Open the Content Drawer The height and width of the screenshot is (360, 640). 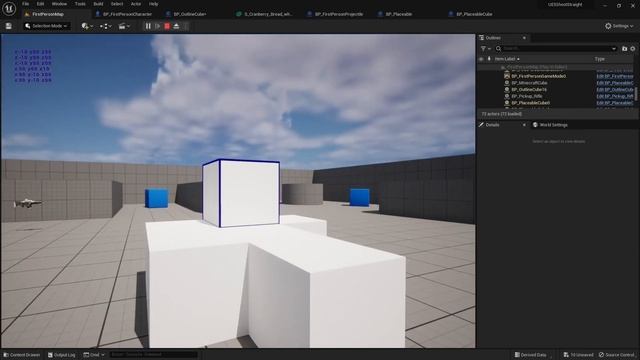pos(22,355)
